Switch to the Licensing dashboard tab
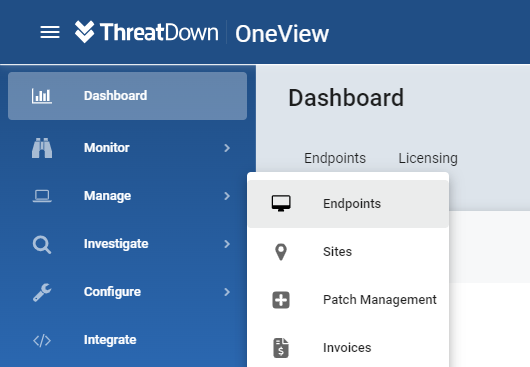The width and height of the screenshot is (530, 367). tap(428, 158)
